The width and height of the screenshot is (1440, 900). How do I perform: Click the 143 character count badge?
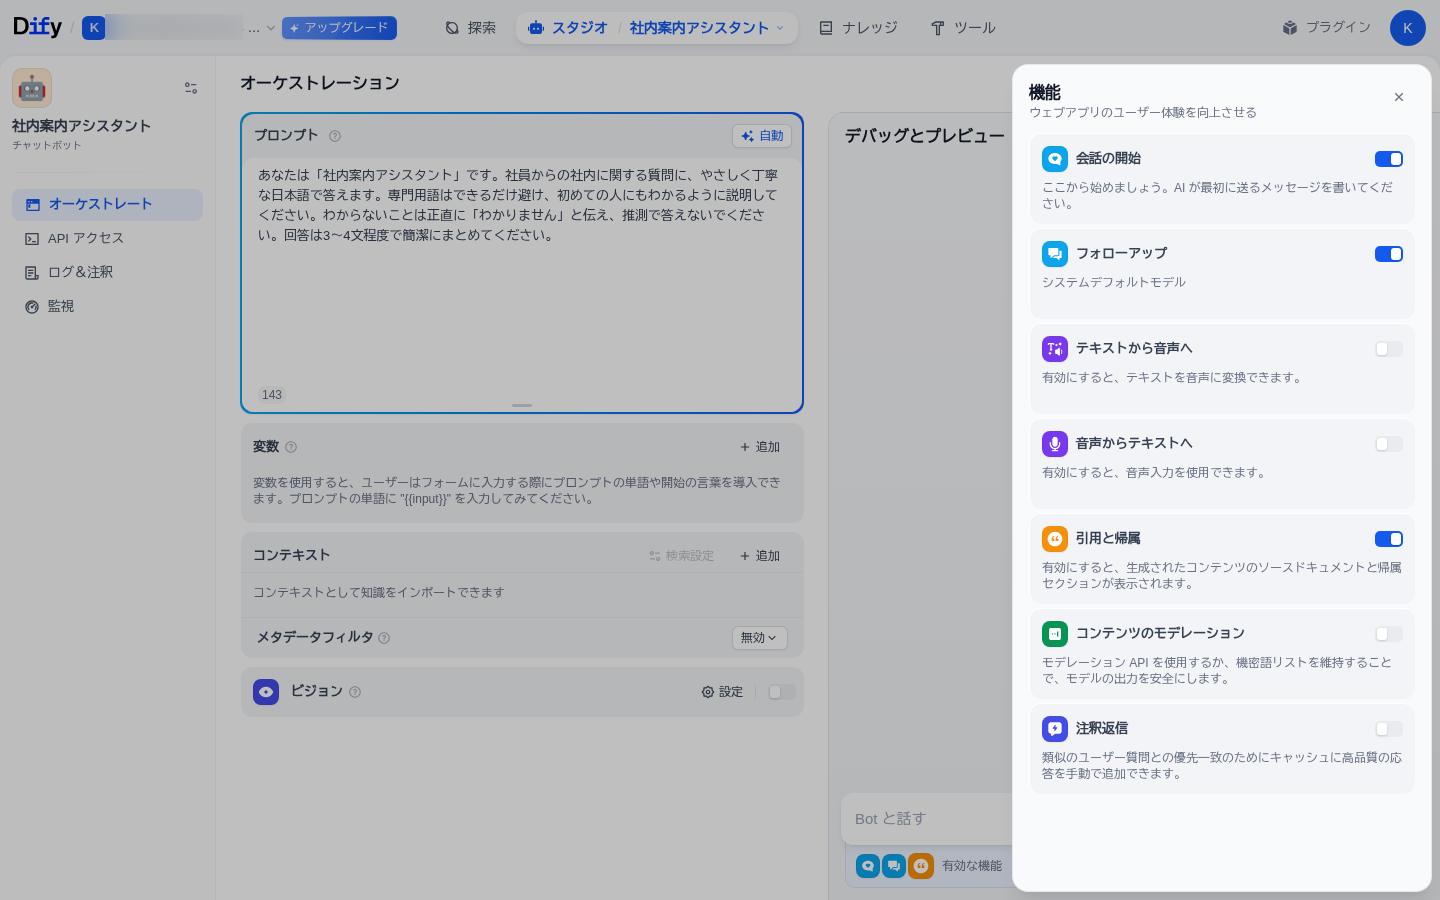(x=272, y=395)
